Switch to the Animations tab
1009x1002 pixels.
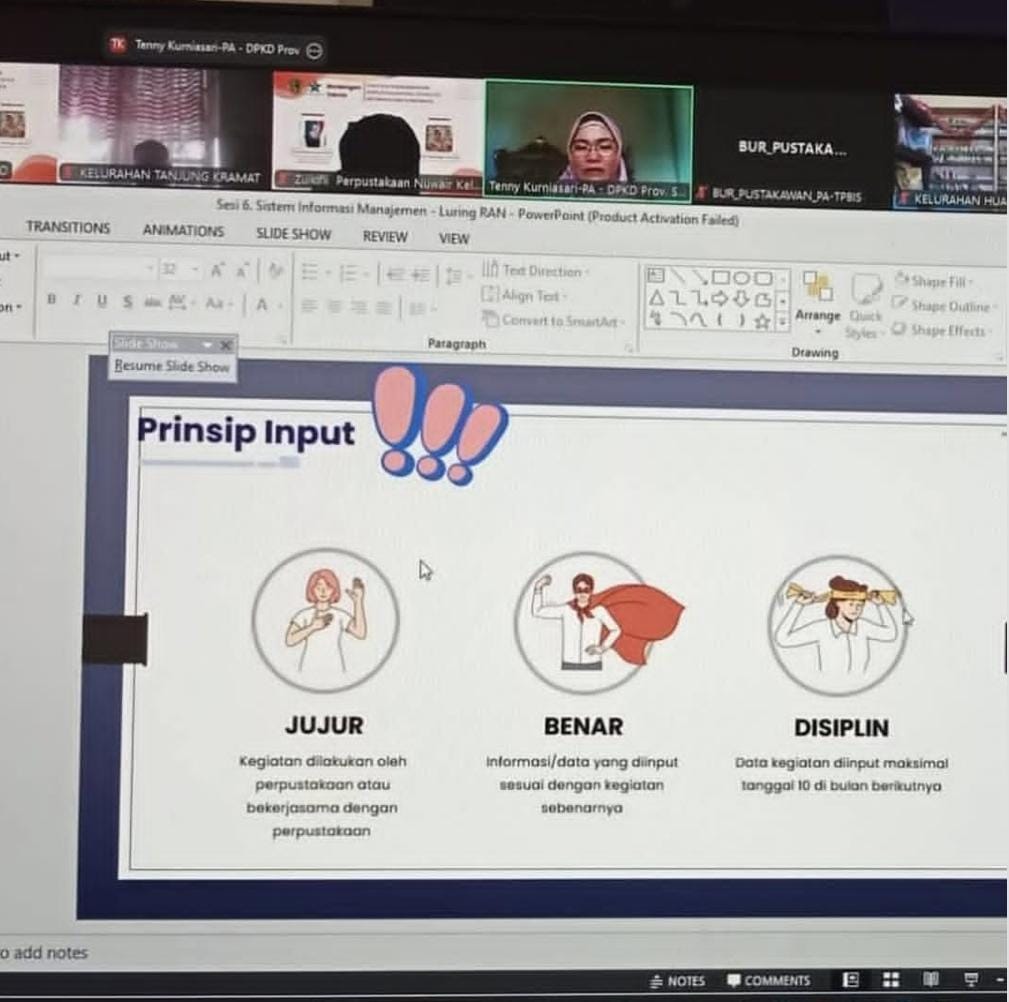click(x=183, y=231)
